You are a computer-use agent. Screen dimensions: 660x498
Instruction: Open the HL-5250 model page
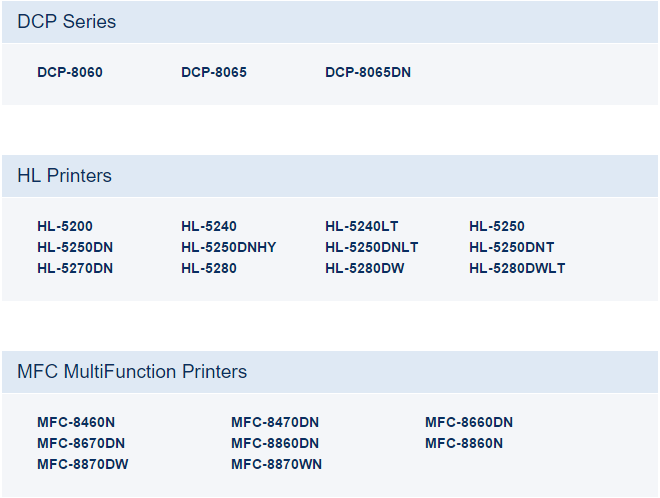click(x=497, y=226)
